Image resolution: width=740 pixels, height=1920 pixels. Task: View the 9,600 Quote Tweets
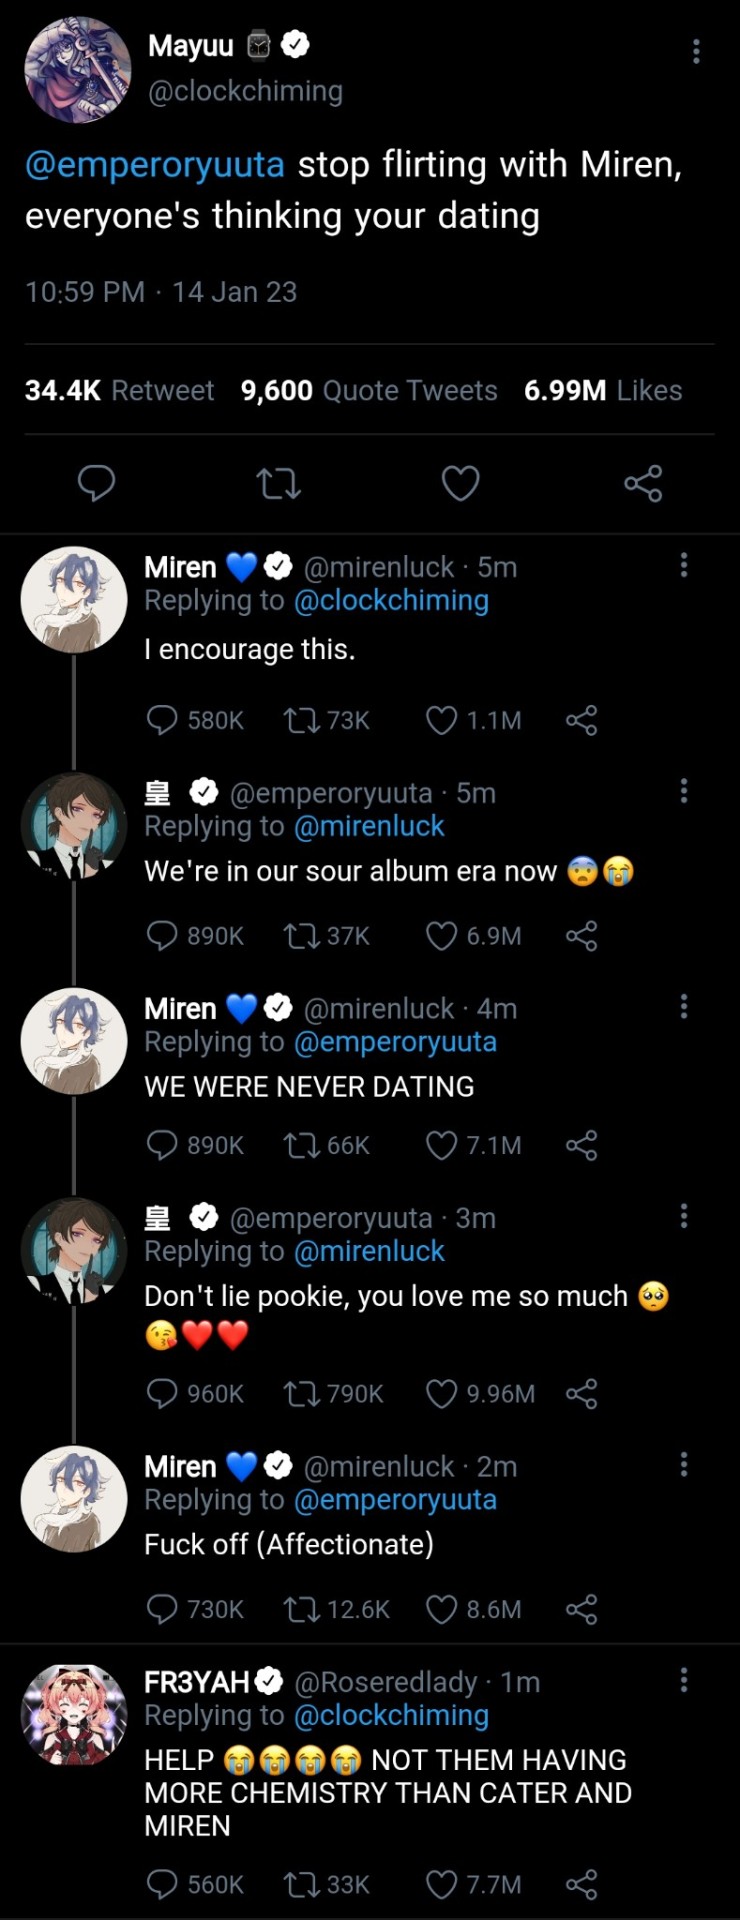(x=368, y=390)
